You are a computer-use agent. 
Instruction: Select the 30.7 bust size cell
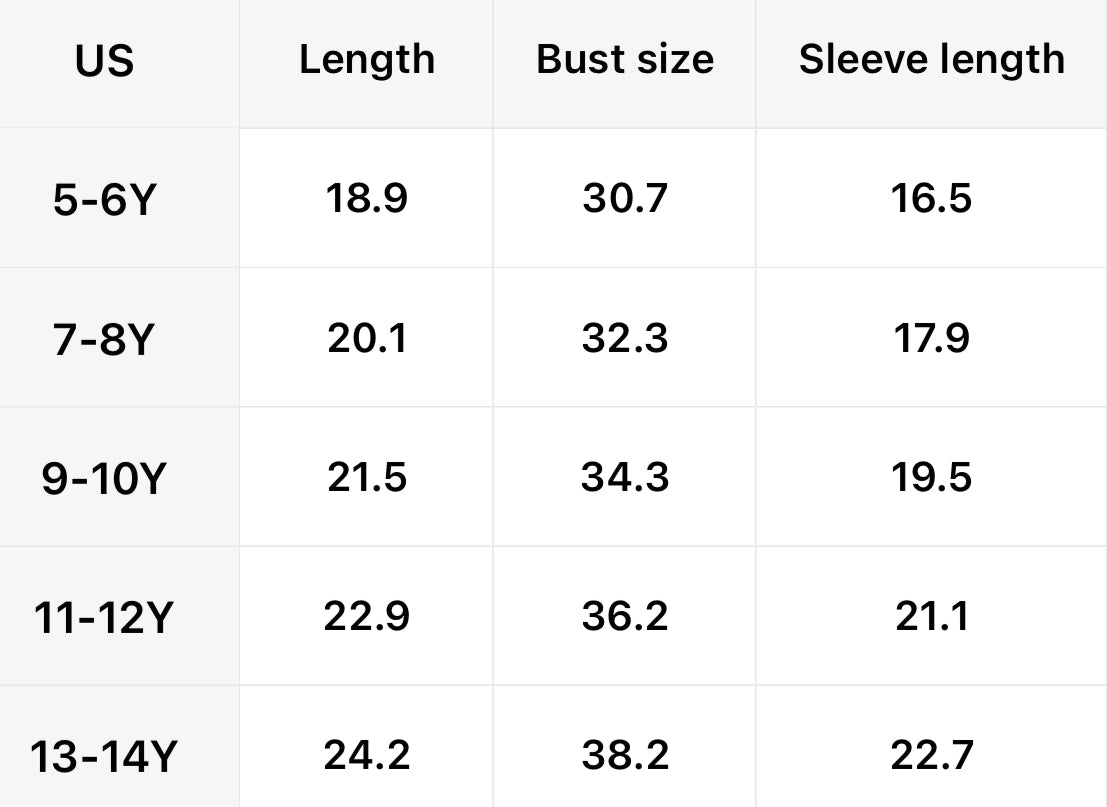pyautogui.click(x=625, y=198)
